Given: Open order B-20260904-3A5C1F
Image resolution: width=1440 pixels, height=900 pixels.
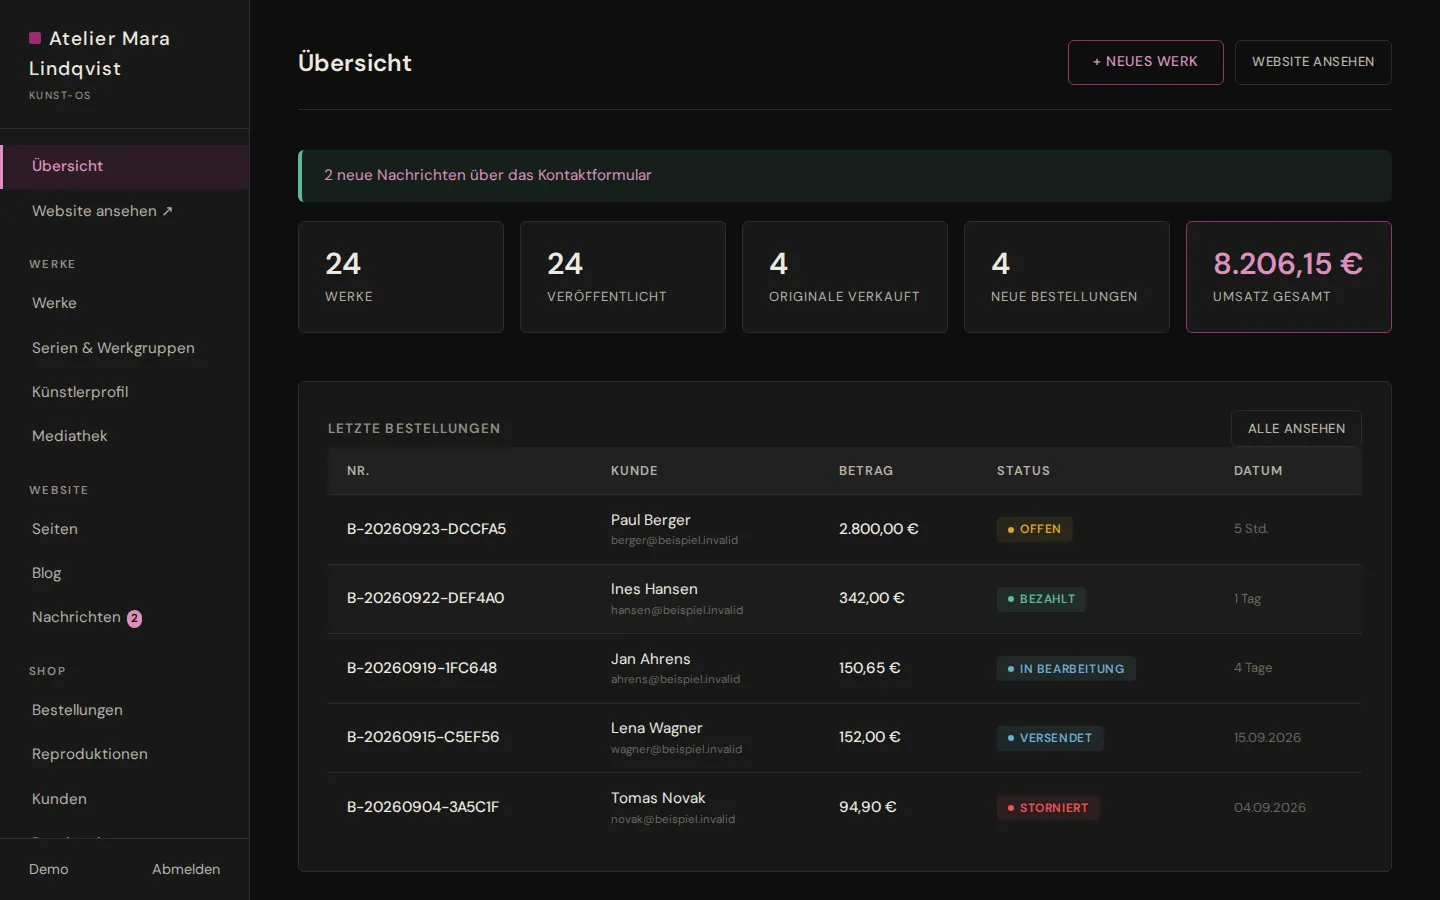Looking at the screenshot, I should point(423,807).
